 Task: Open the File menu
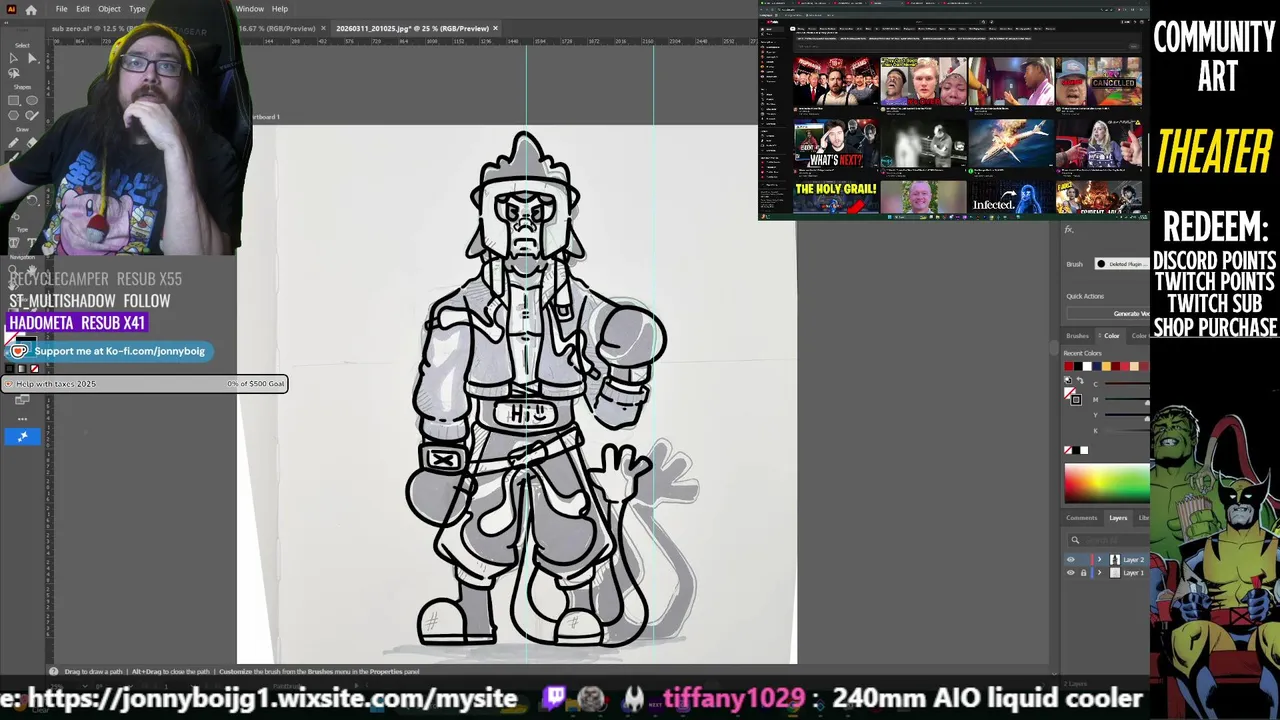[61, 9]
